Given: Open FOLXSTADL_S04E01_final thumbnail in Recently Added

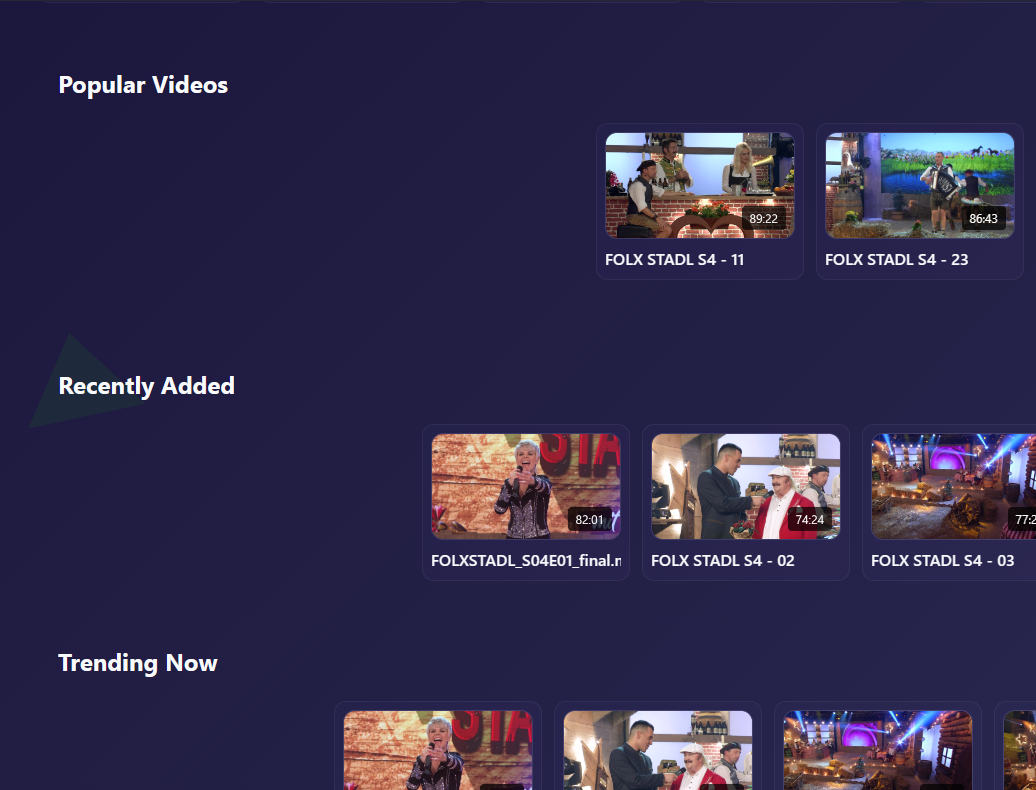Looking at the screenshot, I should click(526, 486).
